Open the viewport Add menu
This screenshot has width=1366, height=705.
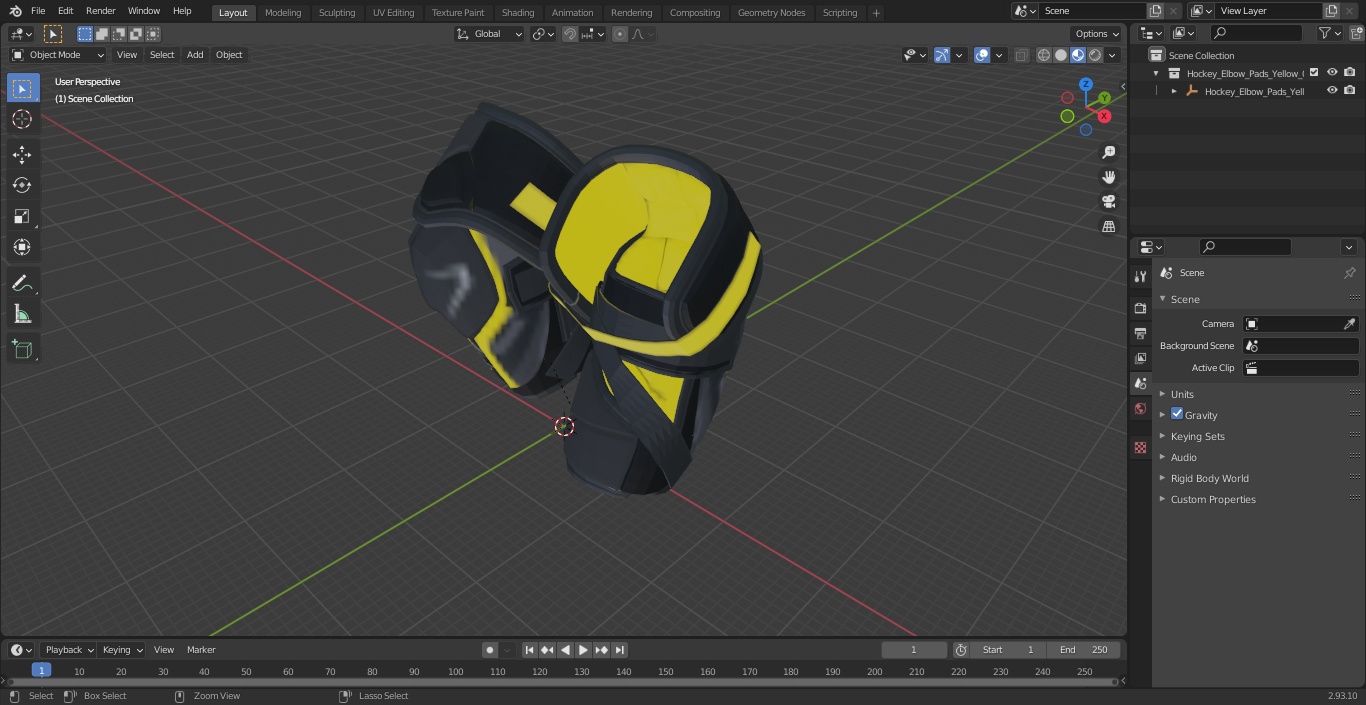point(195,55)
